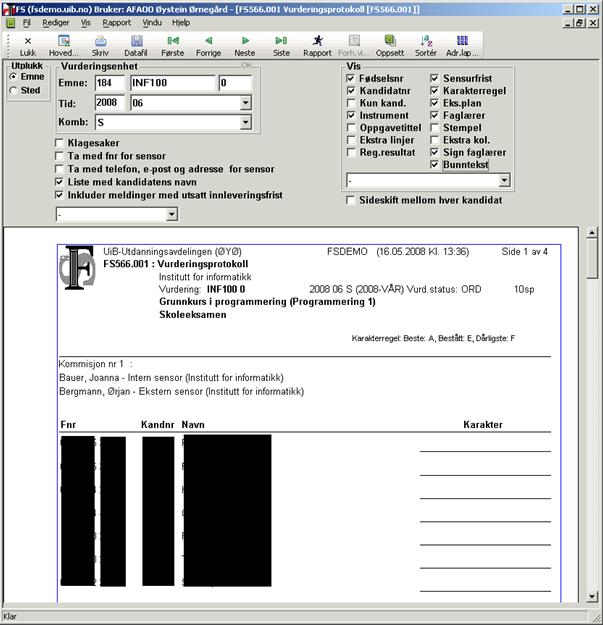Viewport: 603px width, 625px height.
Task: Open the dropdown below the Vis checkboxes
Action: pyautogui.click(x=504, y=181)
